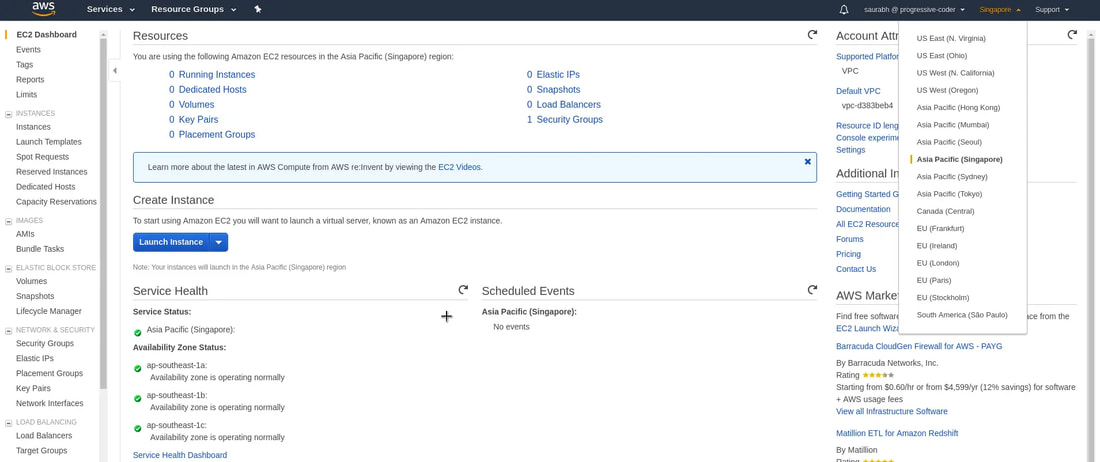1100x462 pixels.
Task: Click the AWS logo home icon
Action: [x=43, y=9]
